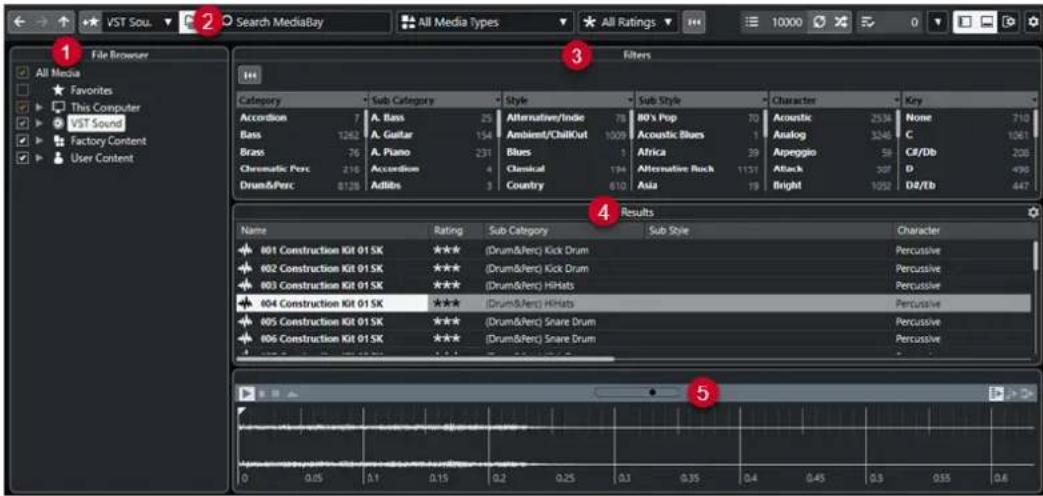Toggle the left zone visibility button

[x=963, y=22]
